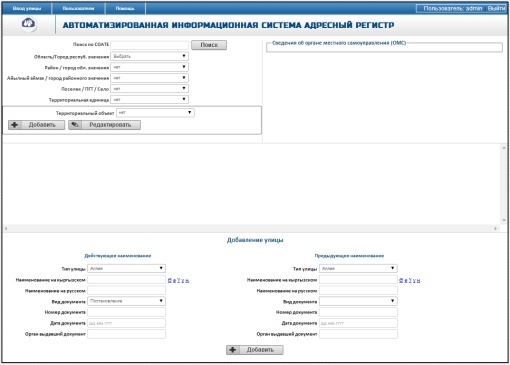
Task: Click the vertical scrollbar up arrow
Action: 504,148
